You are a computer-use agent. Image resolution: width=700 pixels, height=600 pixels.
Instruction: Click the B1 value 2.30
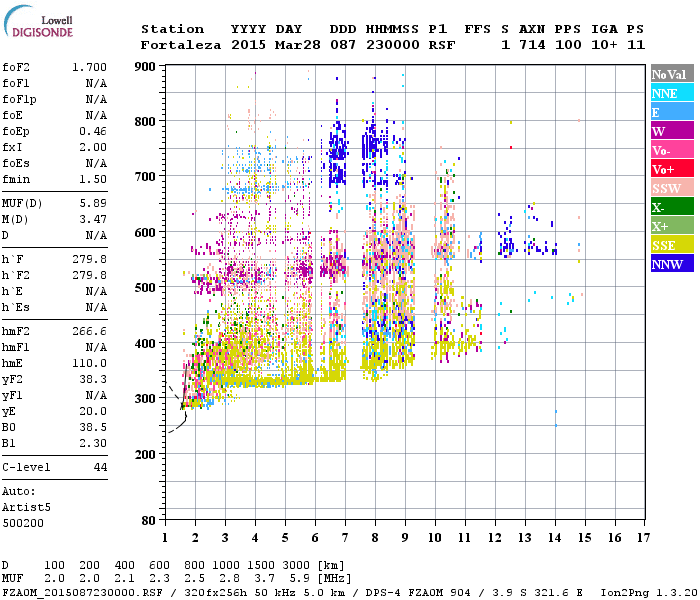93,443
